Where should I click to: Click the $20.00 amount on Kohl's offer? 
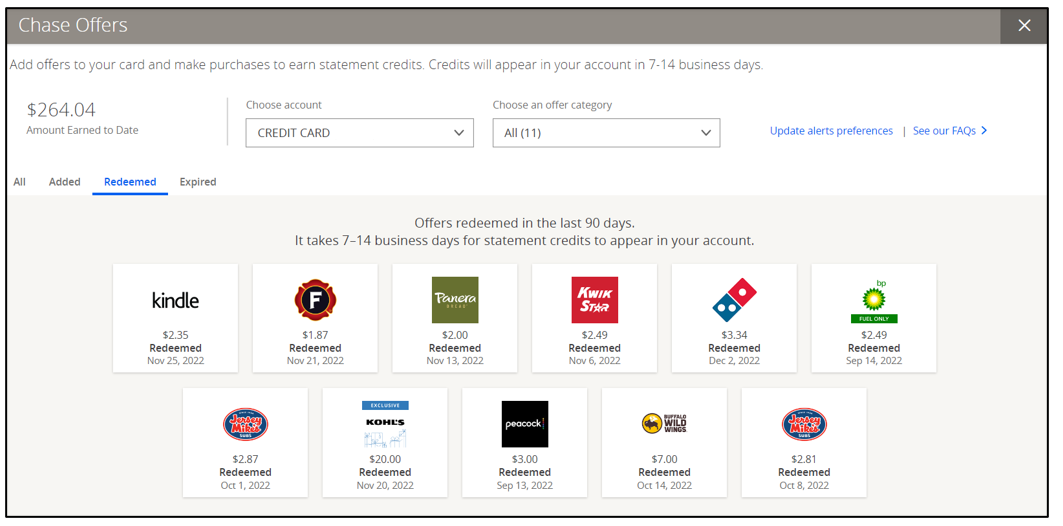pos(385,459)
